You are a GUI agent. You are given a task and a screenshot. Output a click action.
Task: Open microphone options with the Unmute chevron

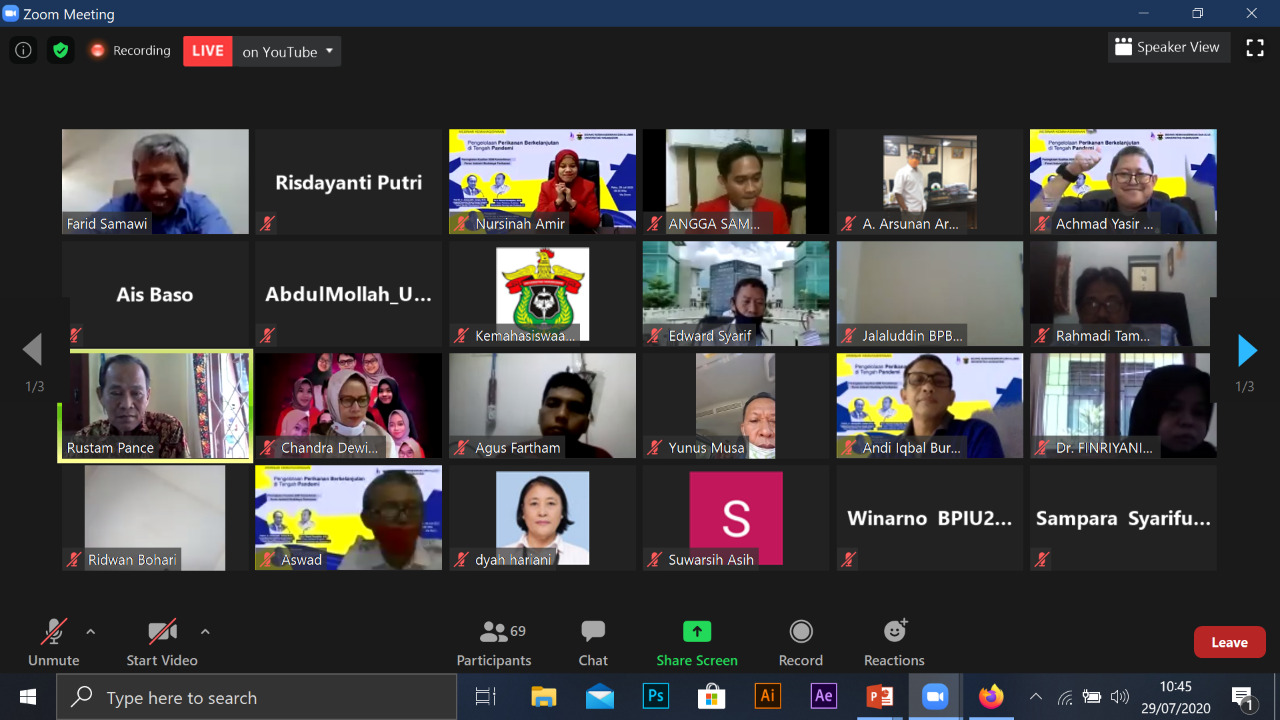coord(90,633)
